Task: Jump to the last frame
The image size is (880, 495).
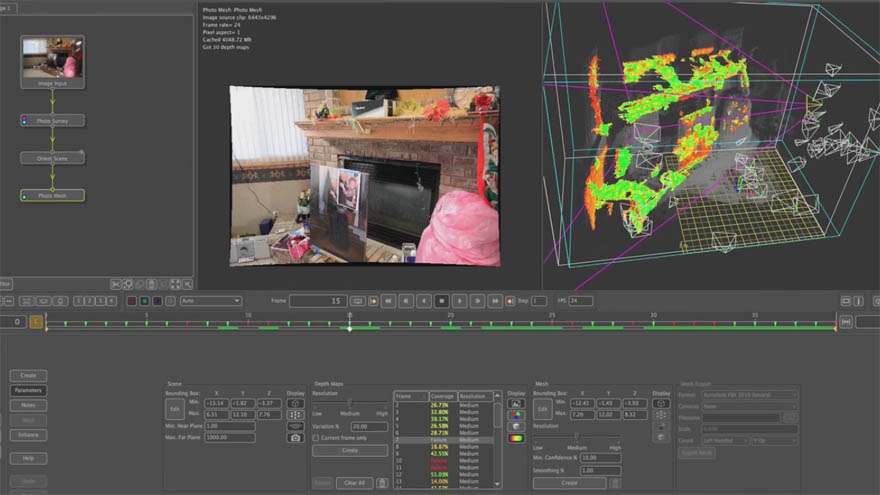Action: point(495,301)
